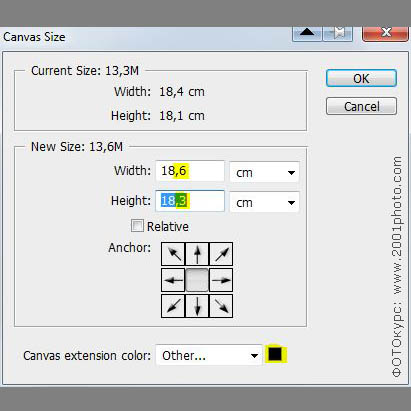
Task: Click the New Size Height input field
Action: tap(190, 201)
